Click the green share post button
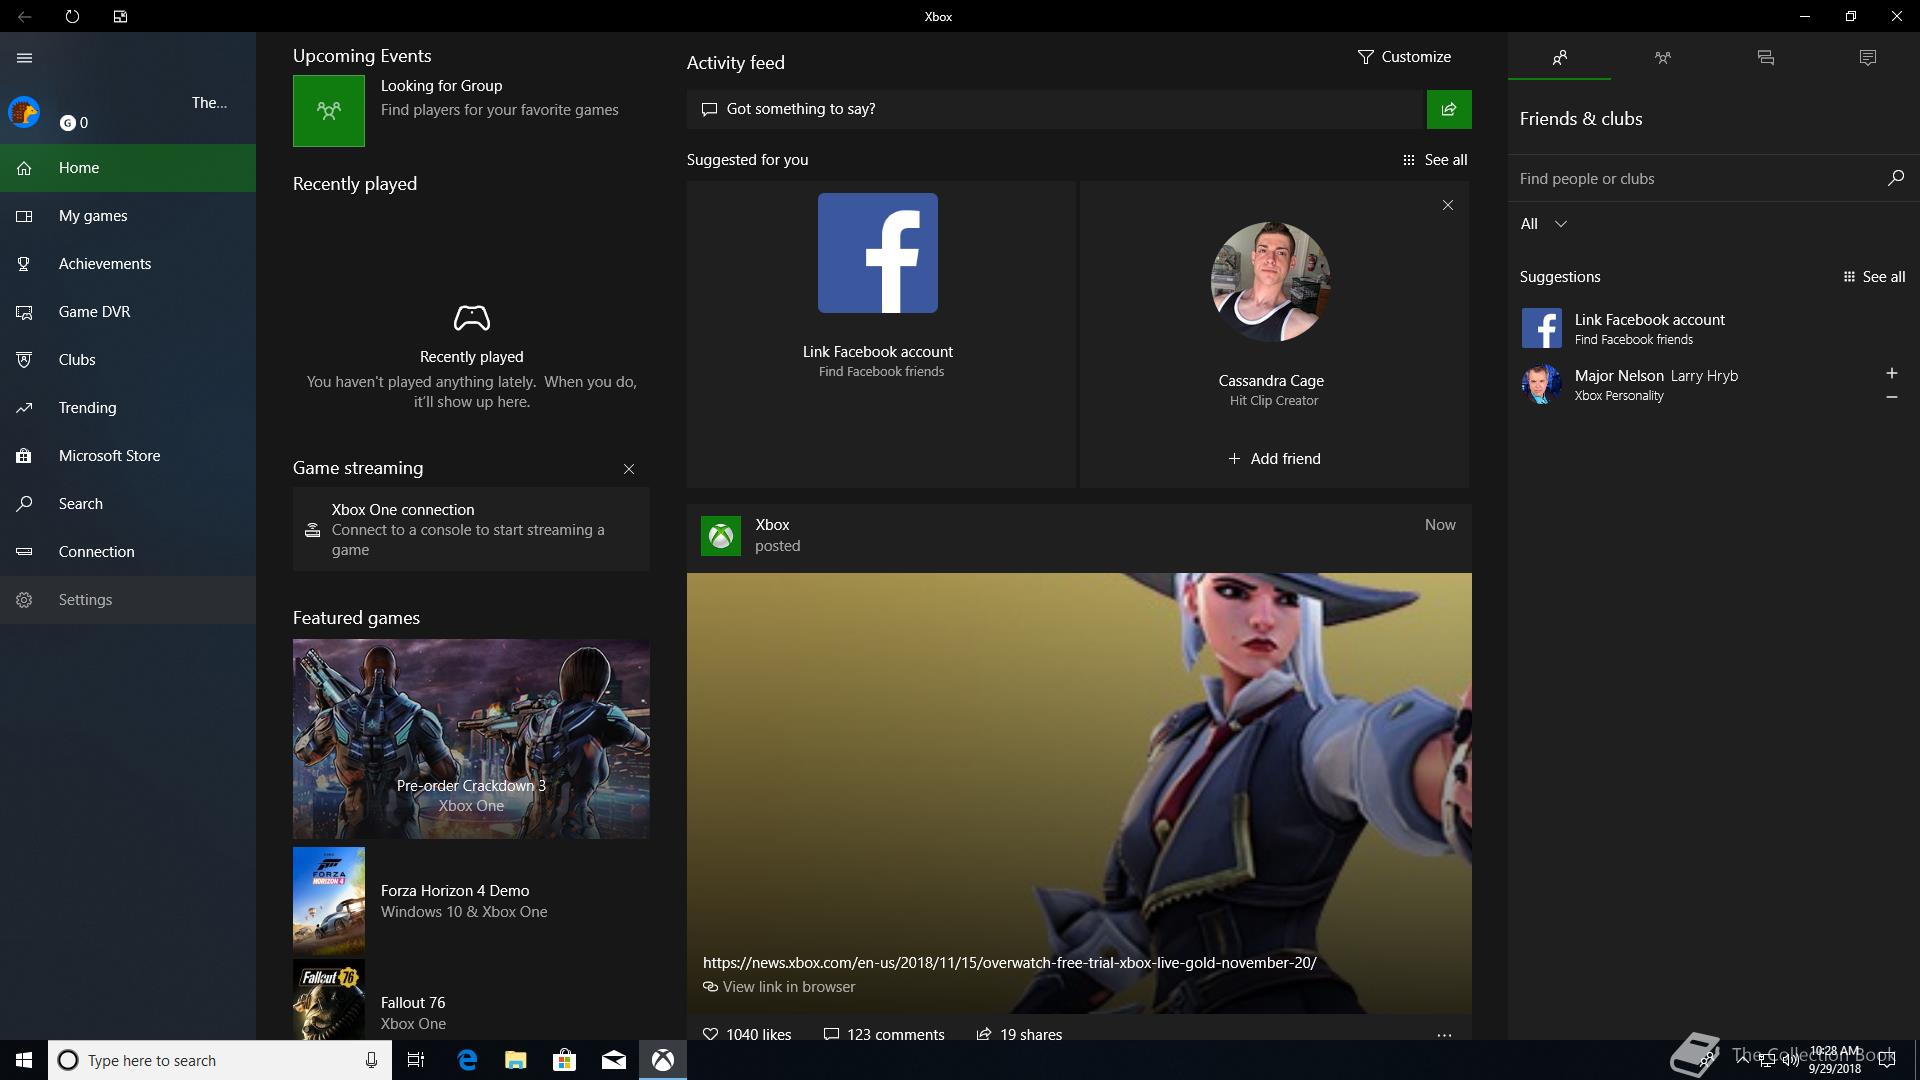The width and height of the screenshot is (1920, 1080). tap(1449, 109)
